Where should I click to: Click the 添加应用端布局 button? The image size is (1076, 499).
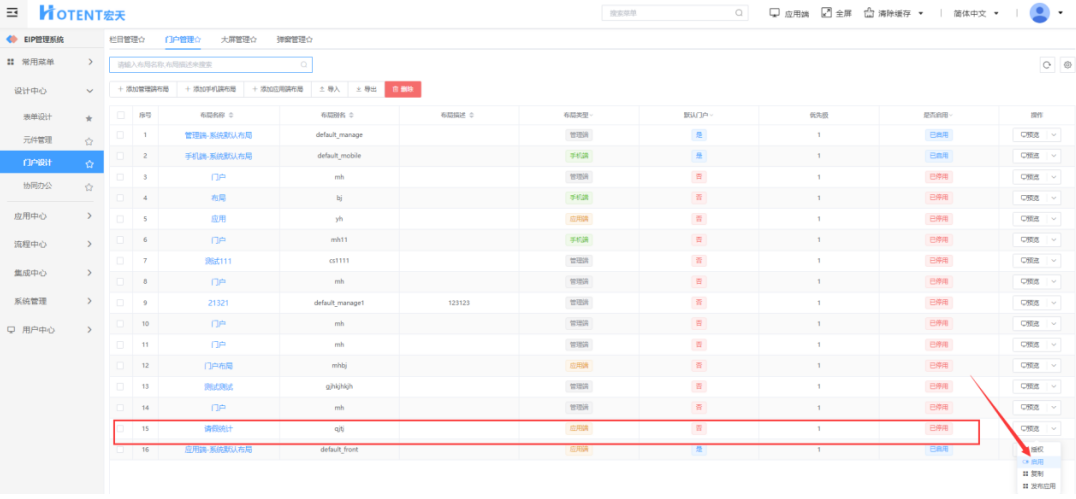(277, 89)
